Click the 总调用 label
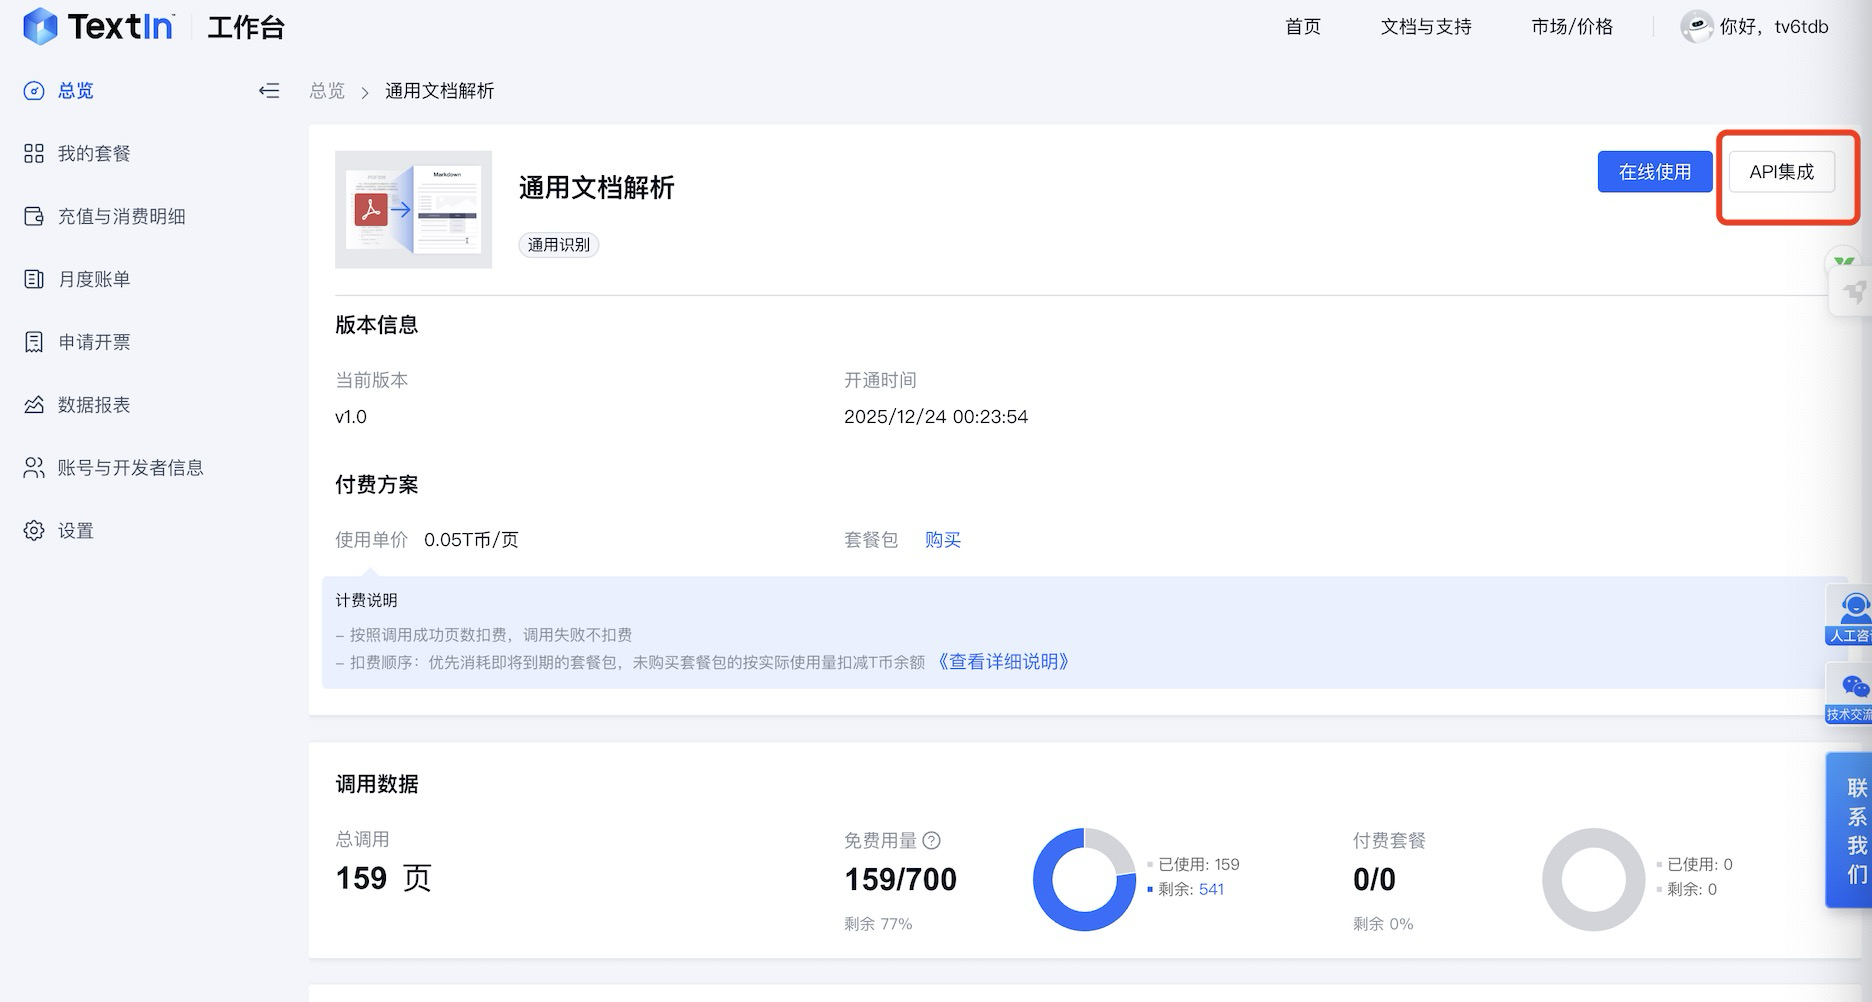The image size is (1872, 1002). tap(362, 840)
